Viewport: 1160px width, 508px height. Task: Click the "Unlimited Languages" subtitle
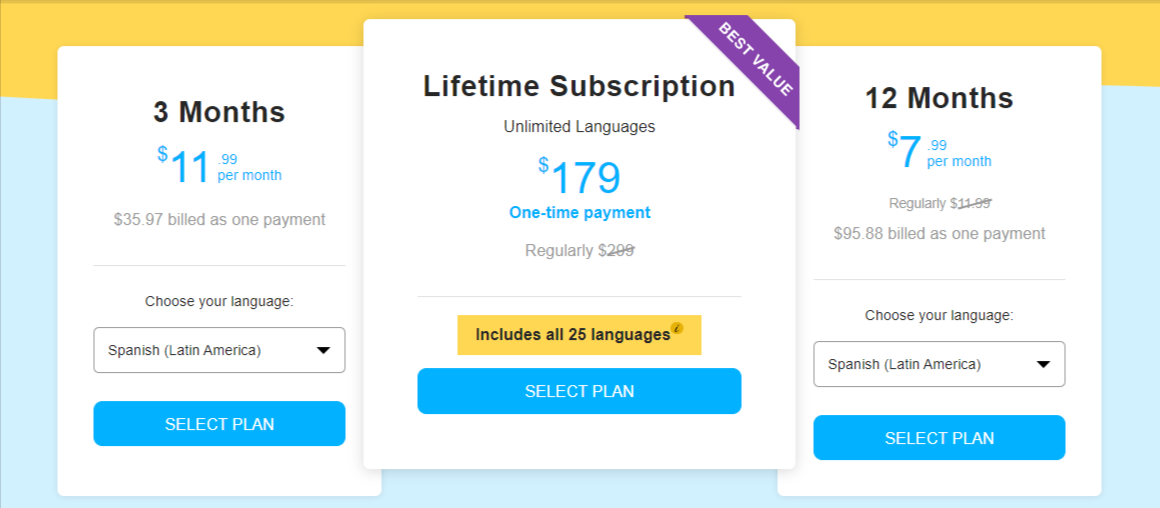click(x=579, y=127)
